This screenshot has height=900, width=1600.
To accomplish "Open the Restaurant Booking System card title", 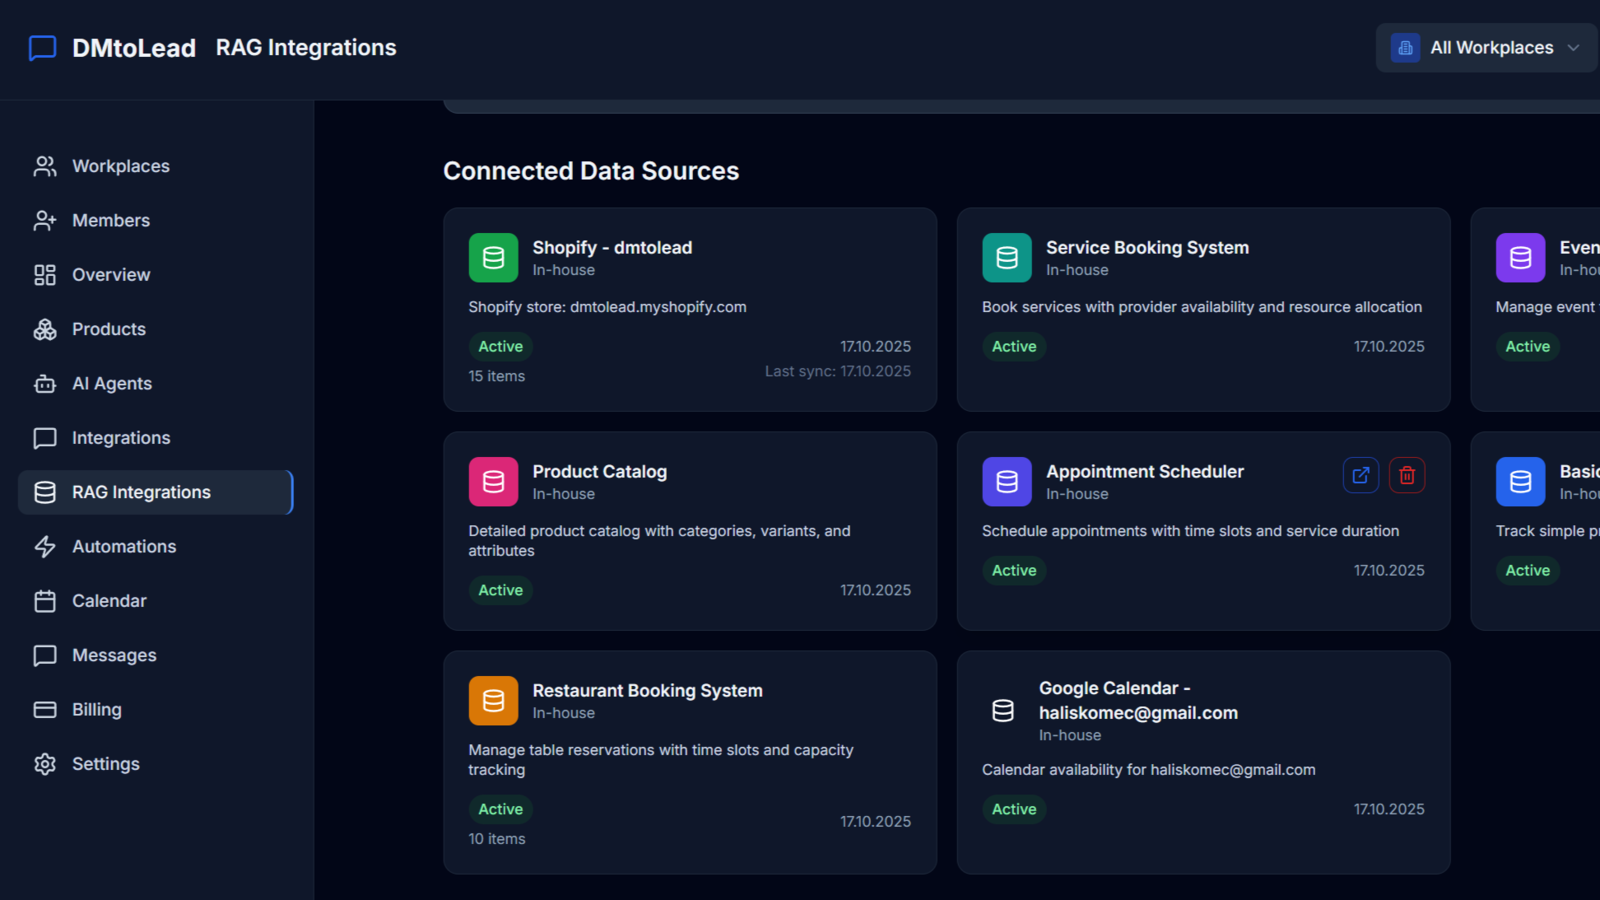I will point(647,691).
